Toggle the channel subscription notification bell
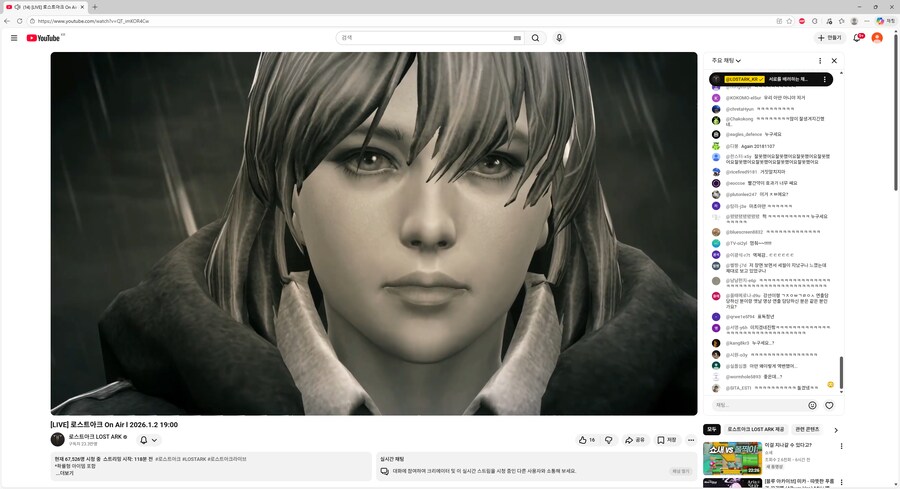Image resolution: width=900 pixels, height=489 pixels. tap(148, 440)
